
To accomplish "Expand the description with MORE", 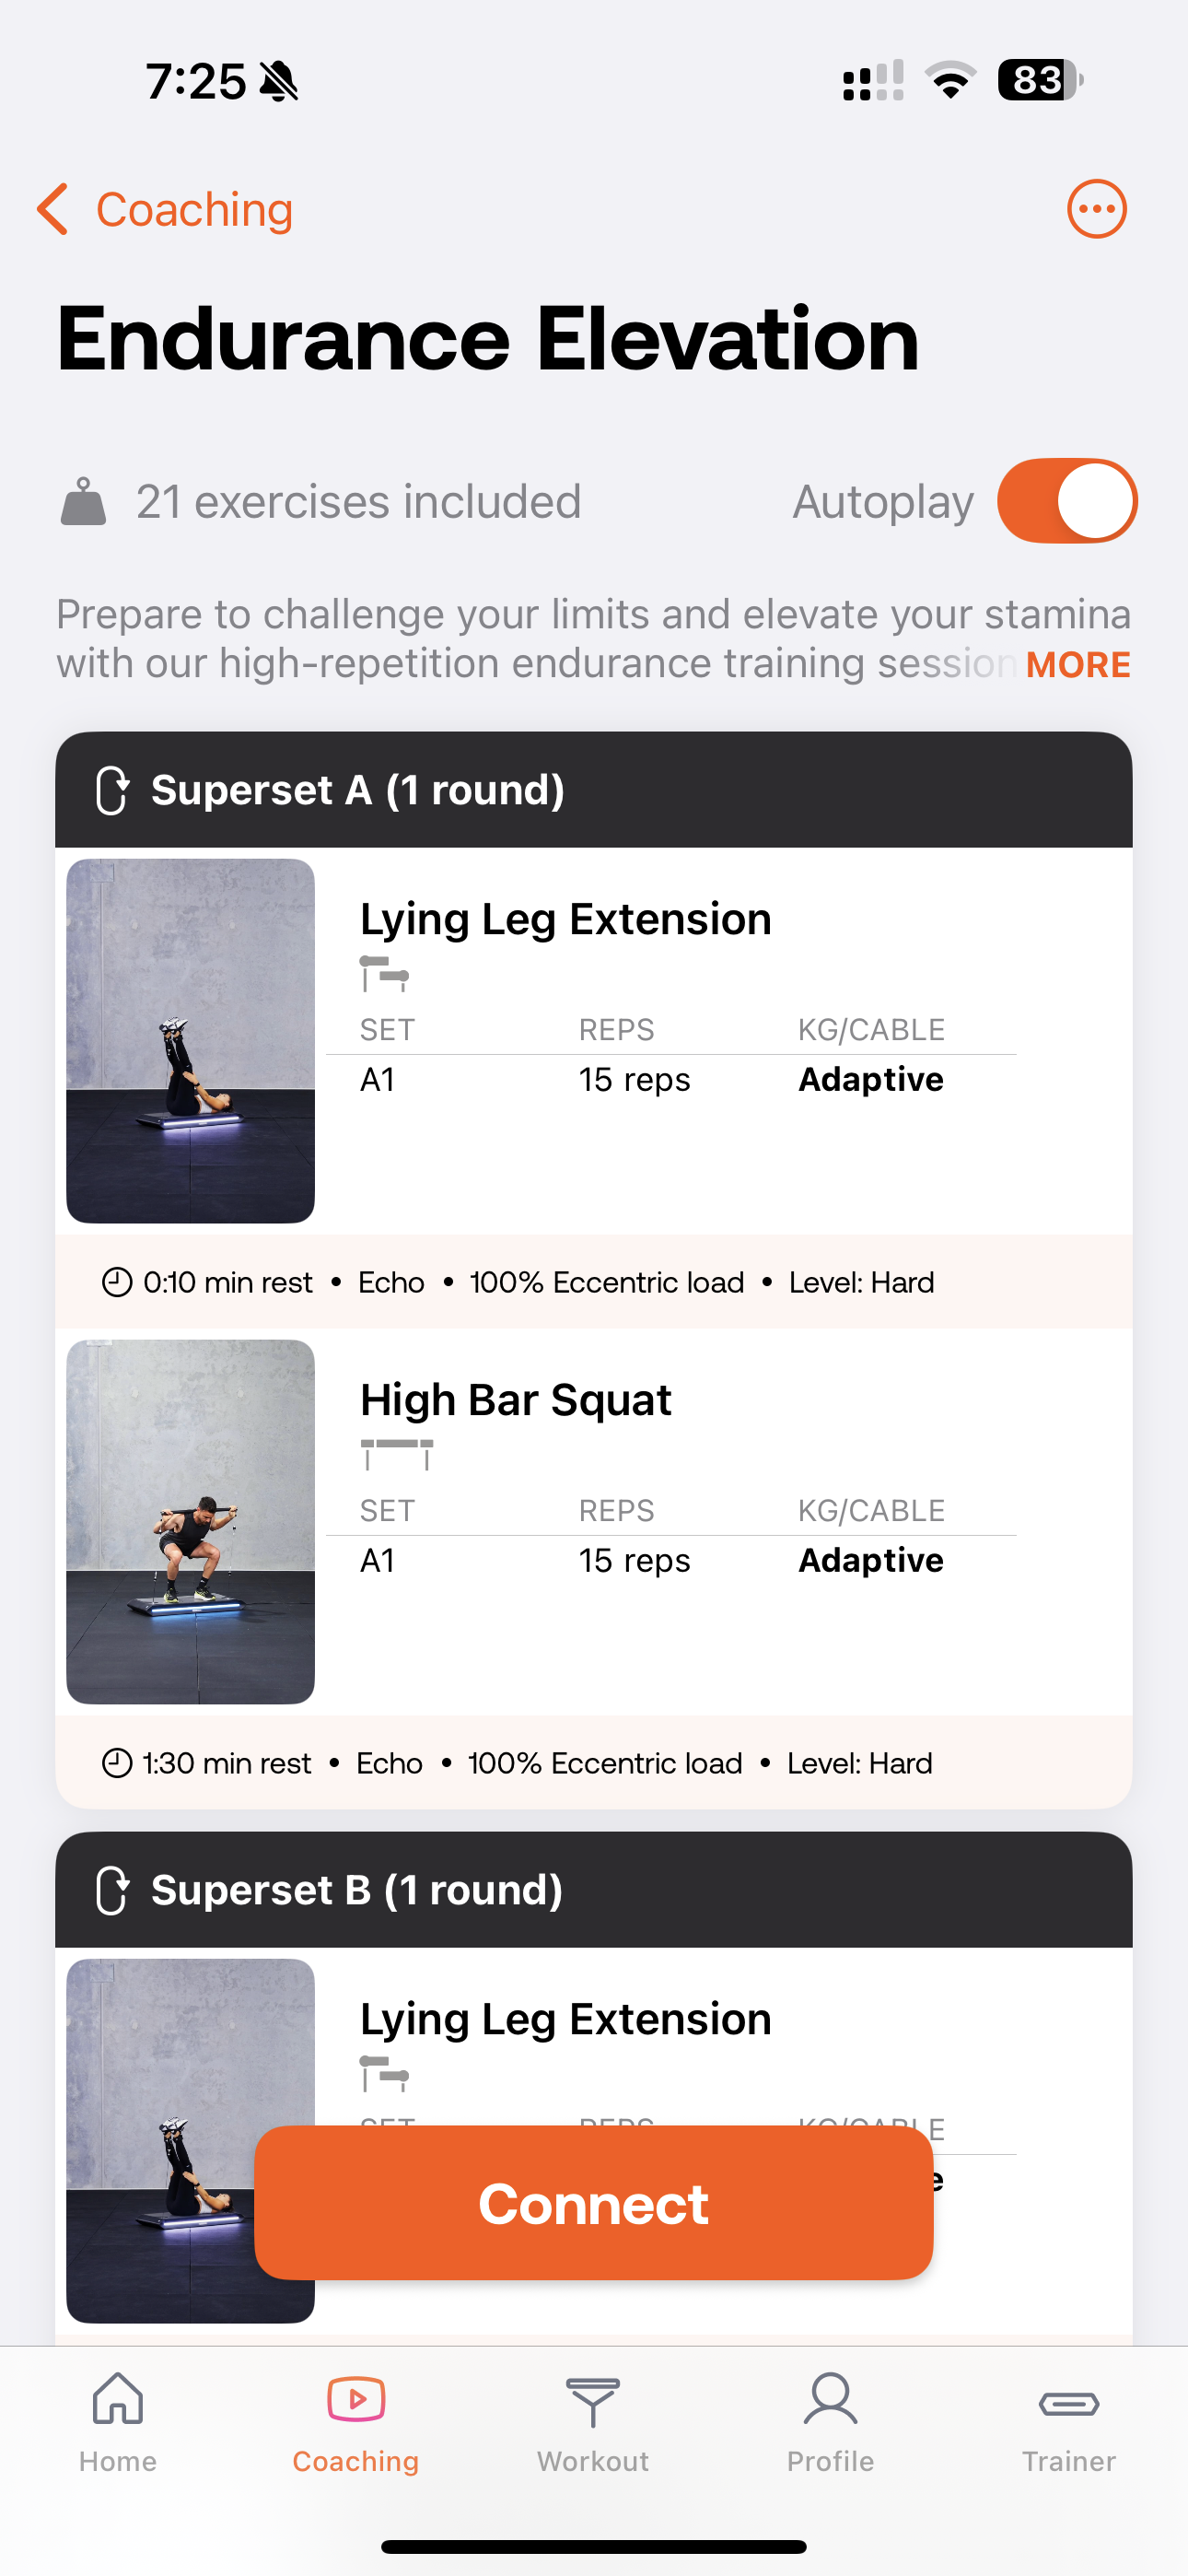I will 1078,665.
